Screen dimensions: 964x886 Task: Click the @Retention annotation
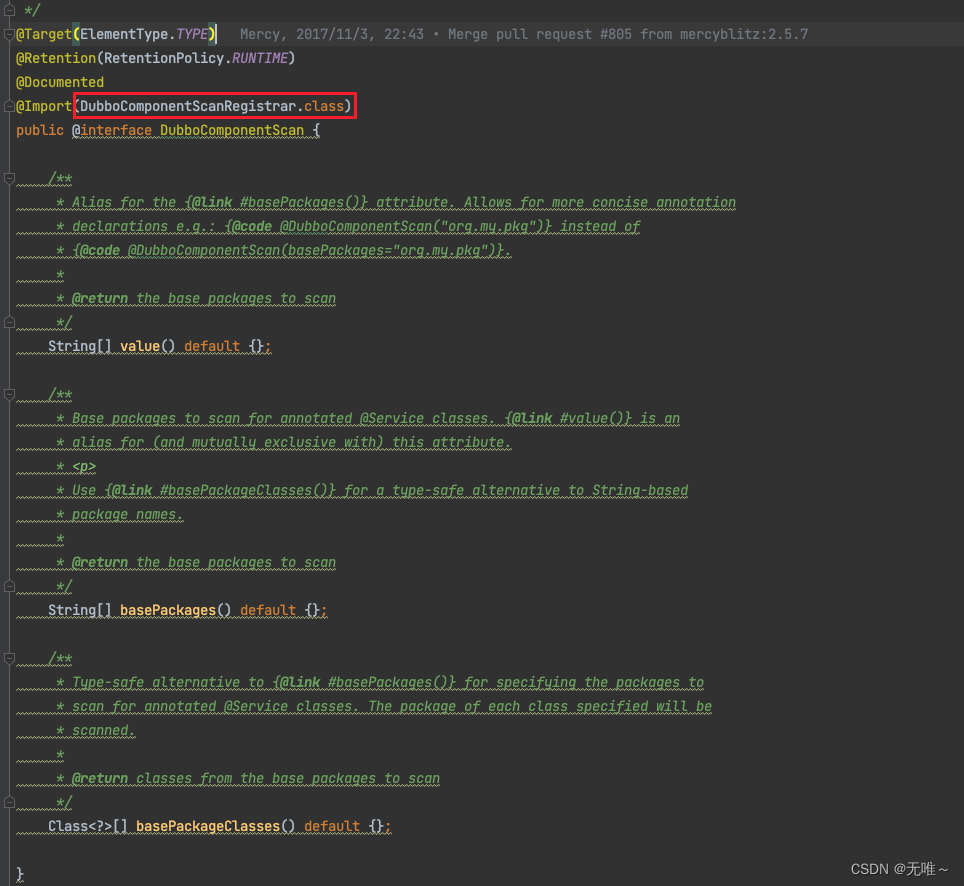pos(56,58)
